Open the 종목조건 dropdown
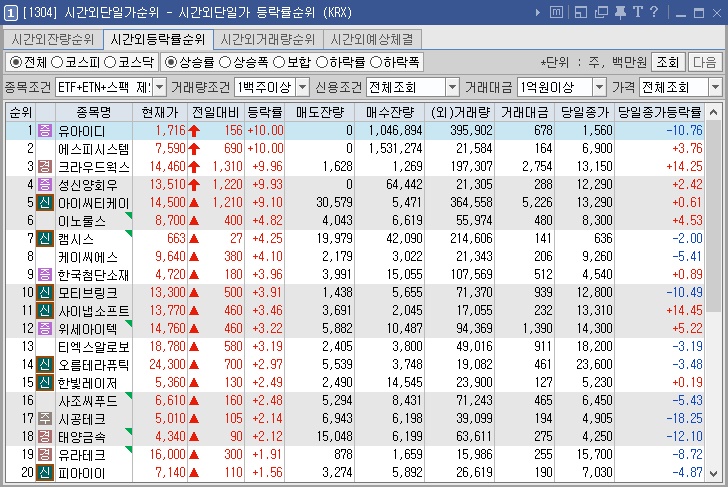The width and height of the screenshot is (728, 487). point(159,87)
